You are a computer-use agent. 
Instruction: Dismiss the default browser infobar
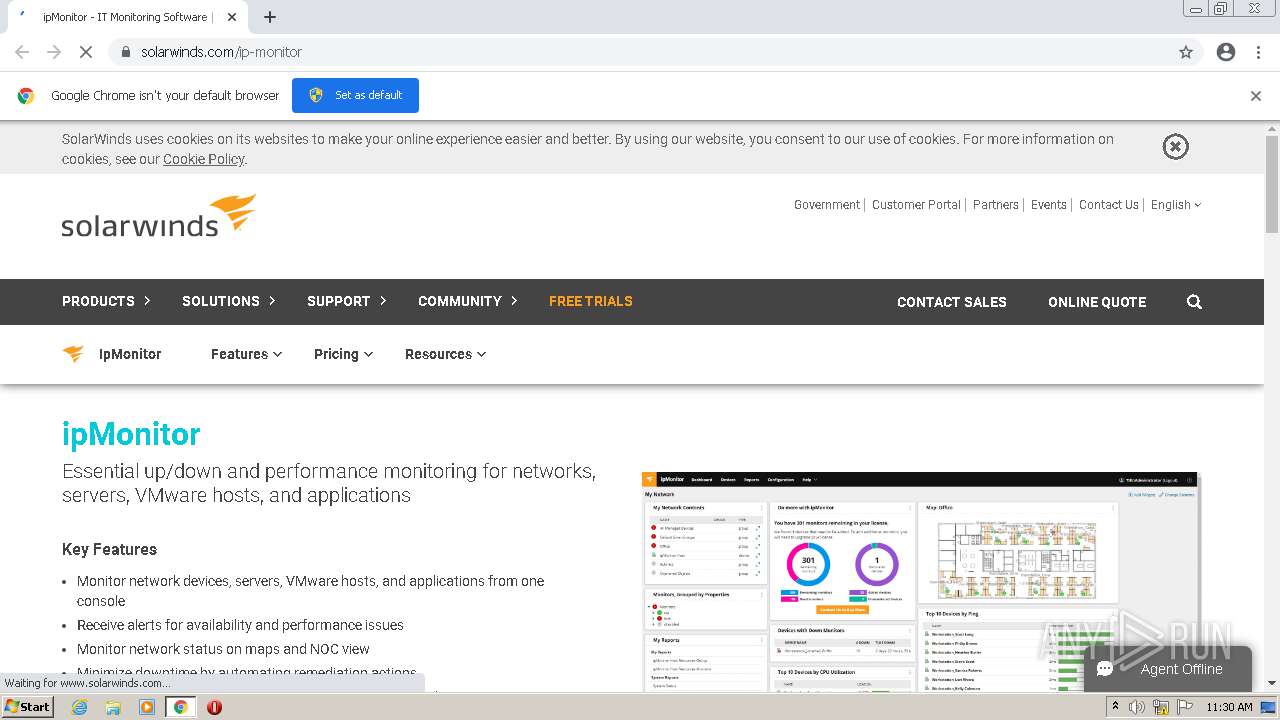[1256, 96]
